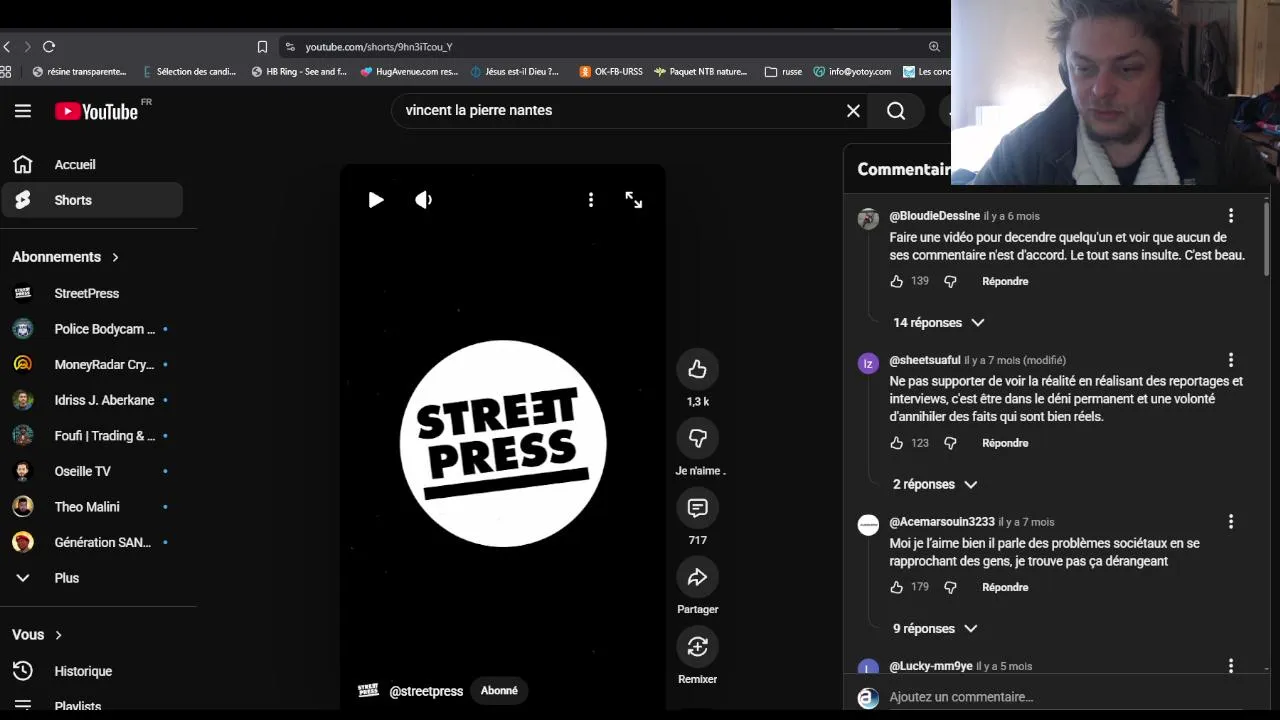Viewport: 1280px width, 720px height.
Task: Open @Acemarsouin3233 profile link
Action: [942, 522]
